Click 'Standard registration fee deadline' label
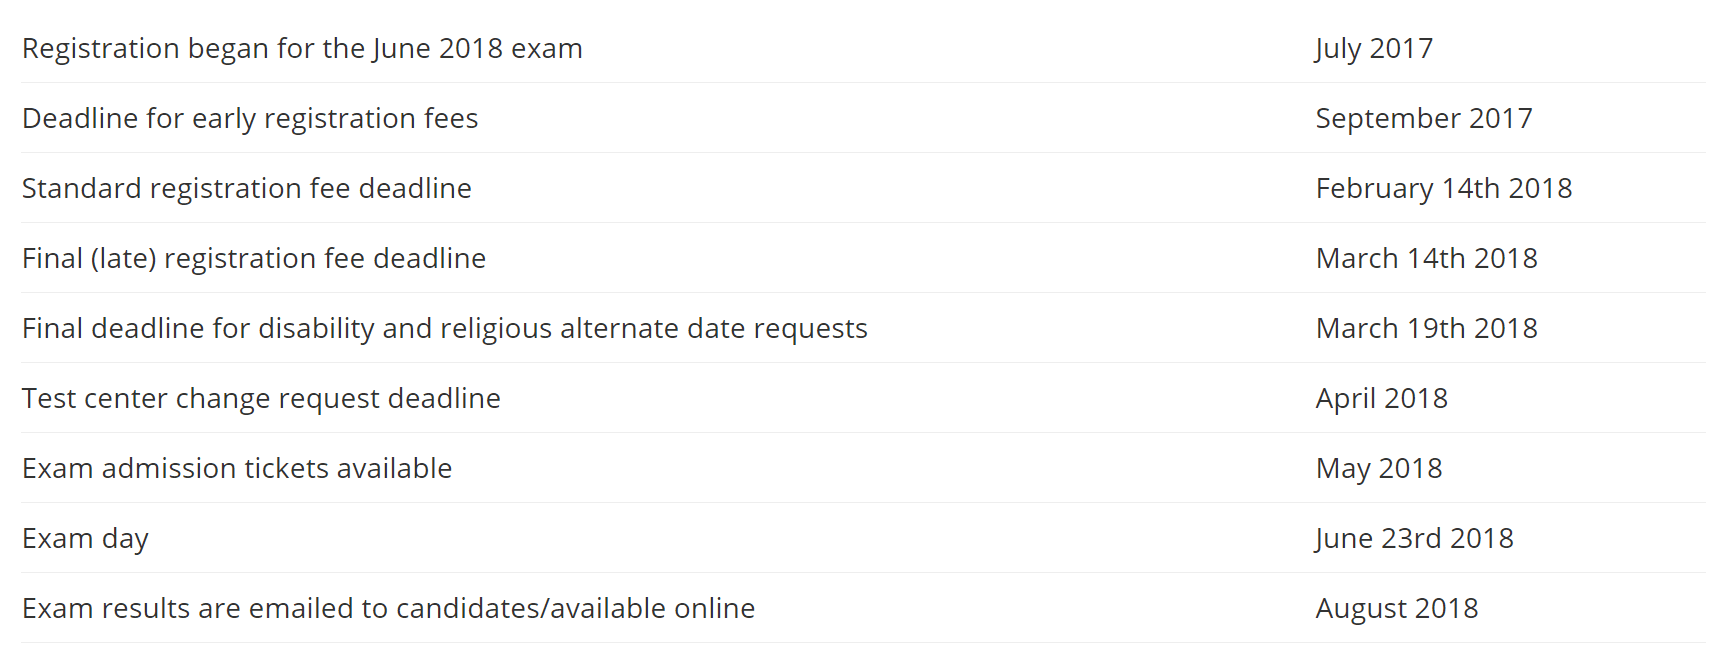Image resolution: width=1725 pixels, height=657 pixels. point(247,188)
